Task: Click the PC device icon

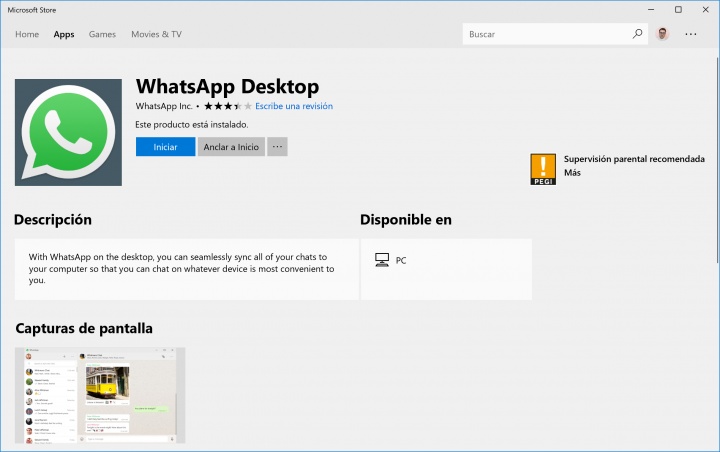Action: [x=382, y=260]
